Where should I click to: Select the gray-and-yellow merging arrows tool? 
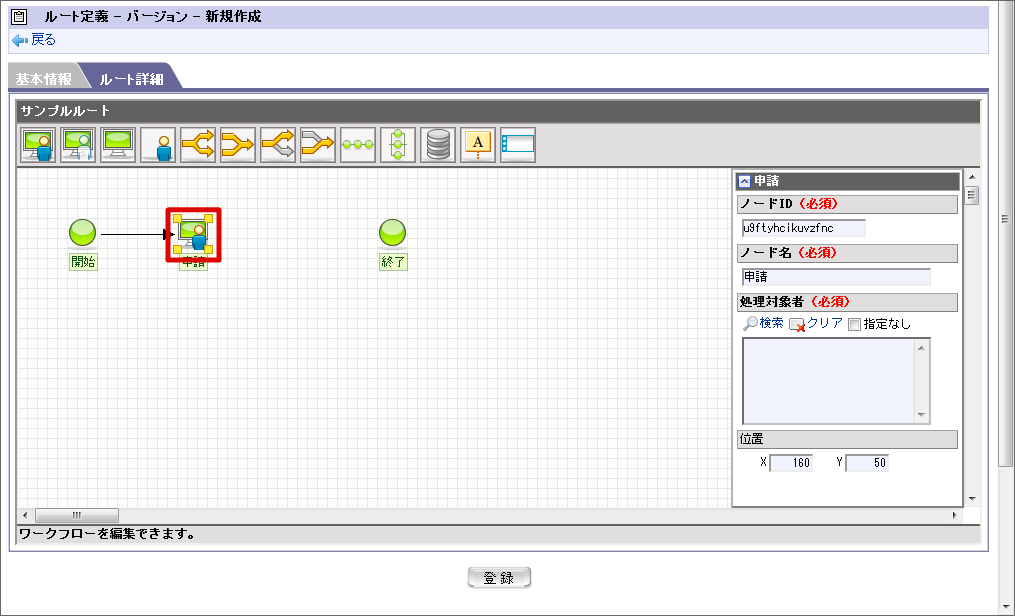(x=318, y=144)
